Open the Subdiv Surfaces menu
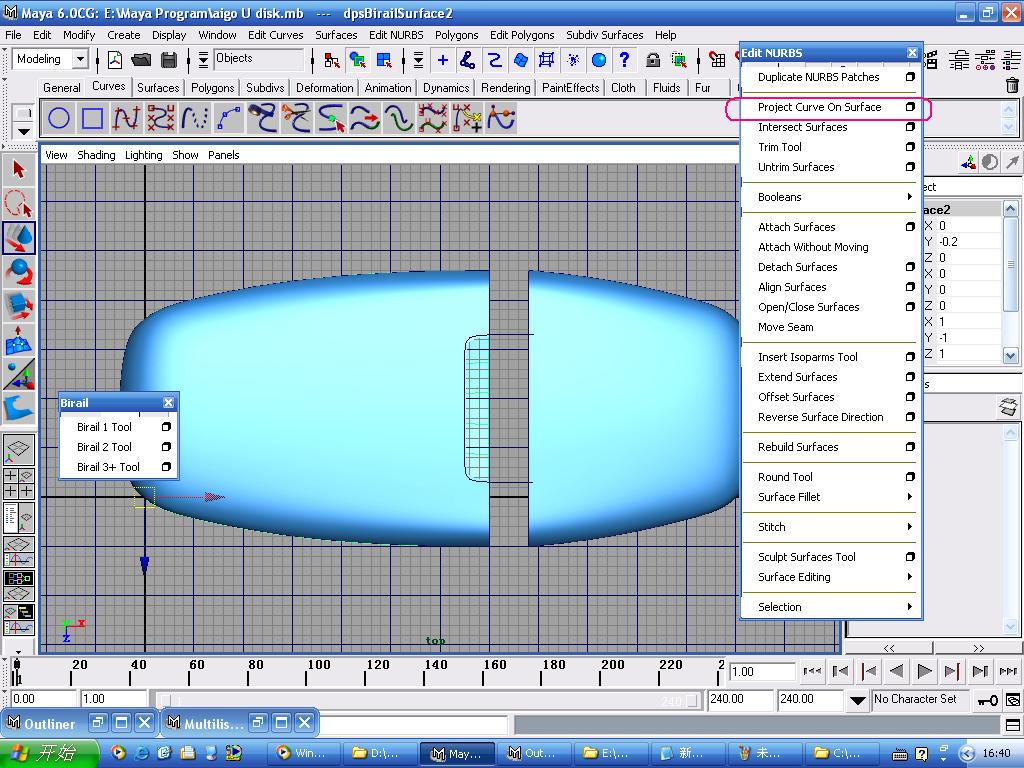 pyautogui.click(x=605, y=35)
